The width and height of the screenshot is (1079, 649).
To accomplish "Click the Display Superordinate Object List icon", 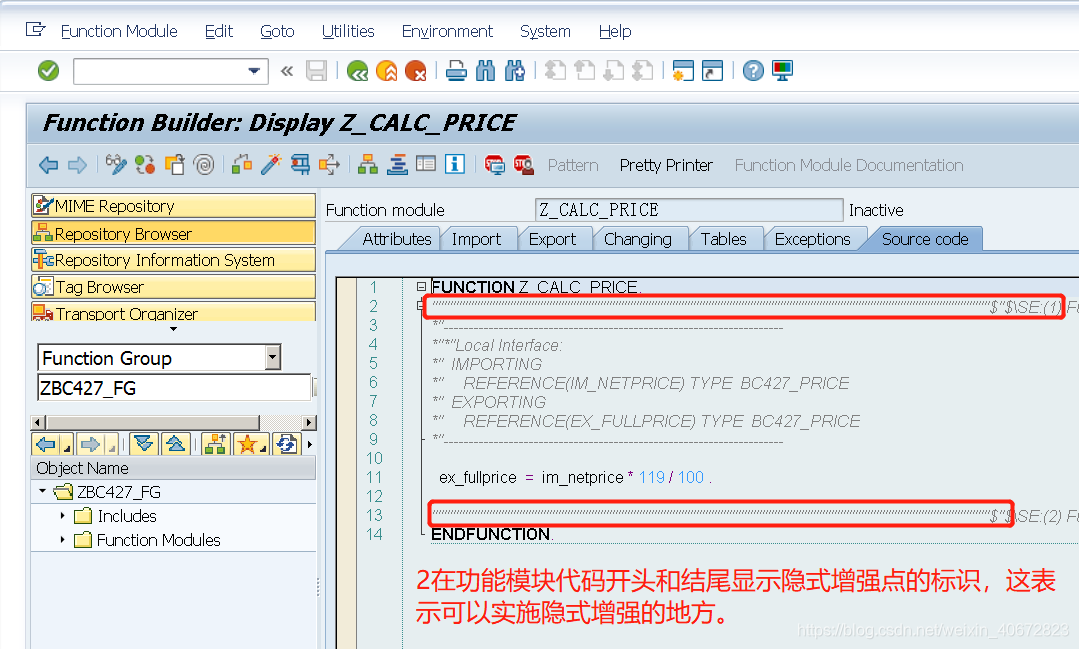I will coord(215,444).
